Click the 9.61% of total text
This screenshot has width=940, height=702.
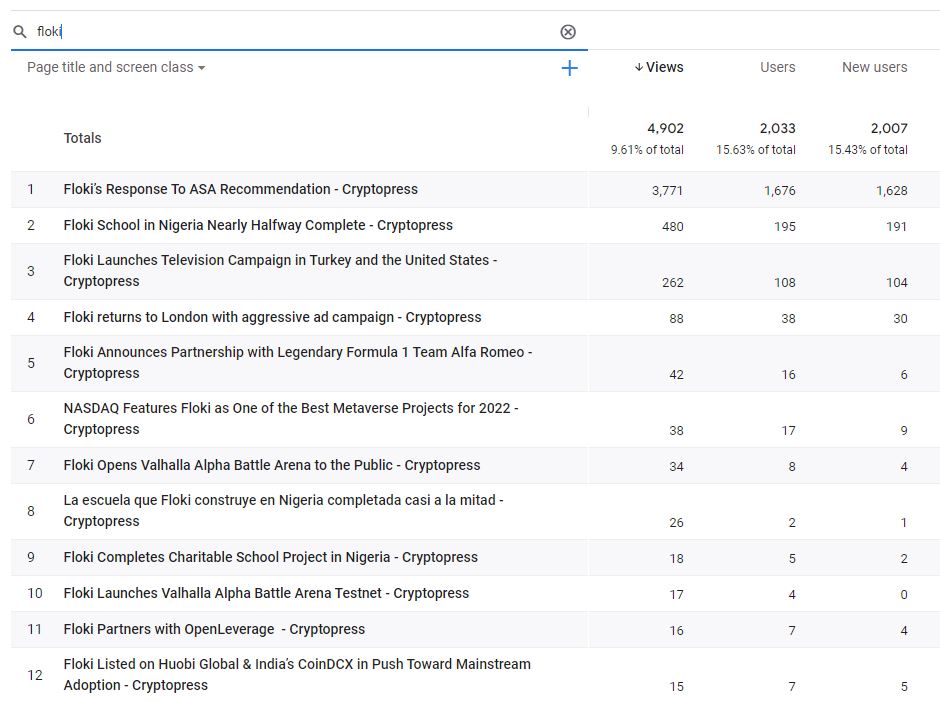click(x=647, y=150)
